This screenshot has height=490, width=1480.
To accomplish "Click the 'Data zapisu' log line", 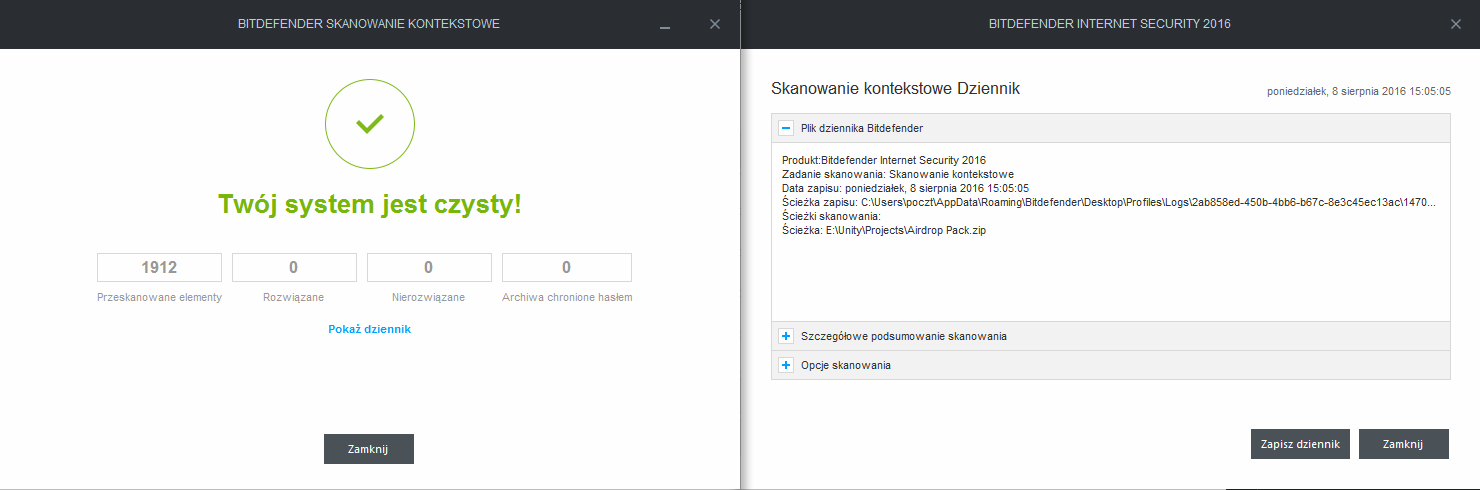I will (906, 188).
